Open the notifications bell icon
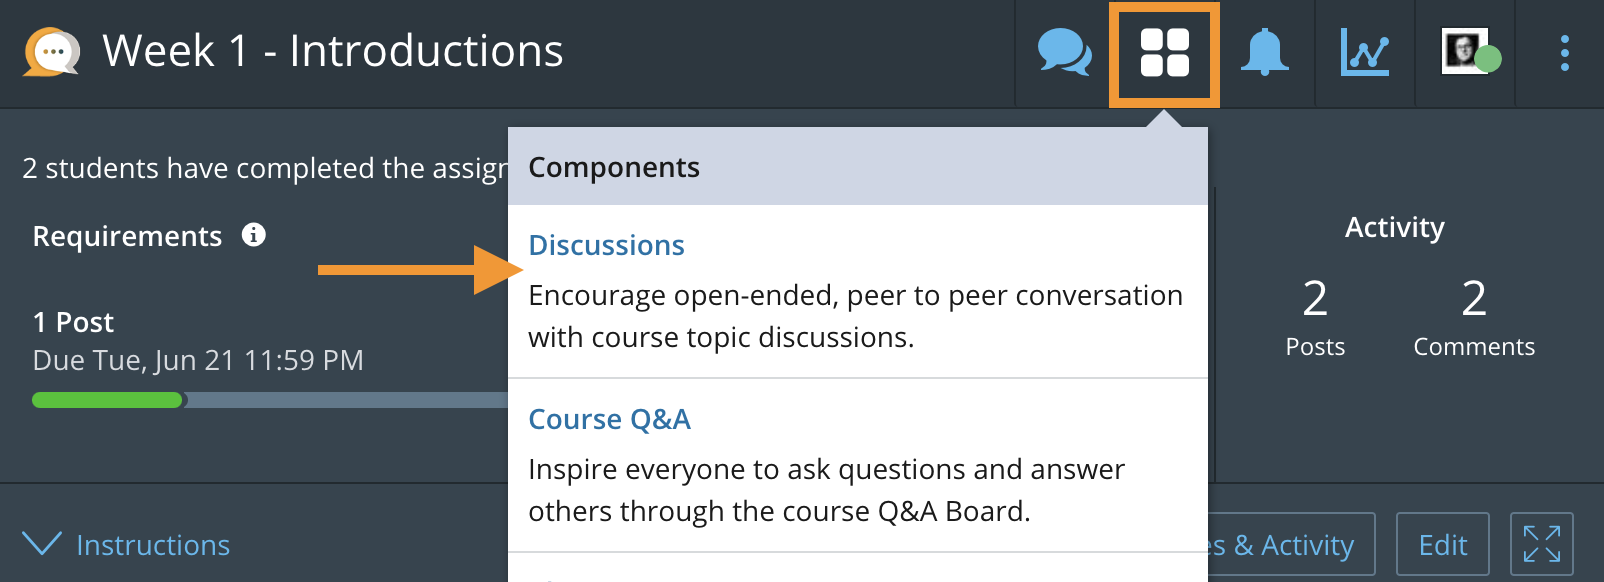 click(1264, 52)
